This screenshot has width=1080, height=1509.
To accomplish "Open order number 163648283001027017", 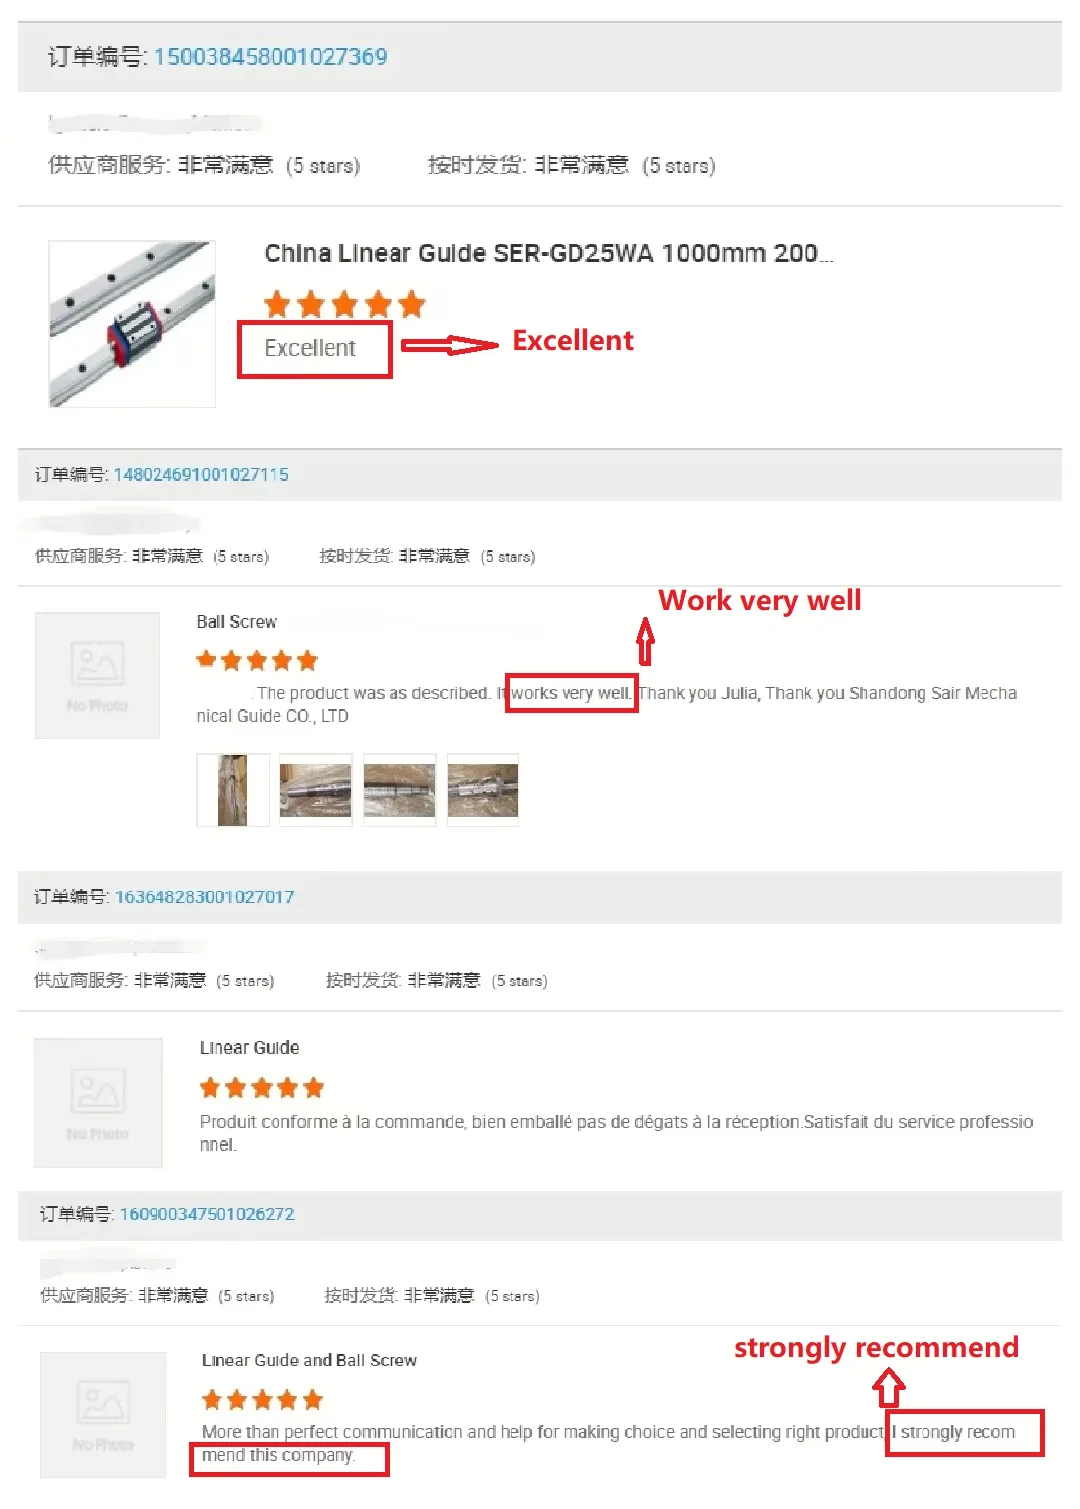I will pos(204,897).
